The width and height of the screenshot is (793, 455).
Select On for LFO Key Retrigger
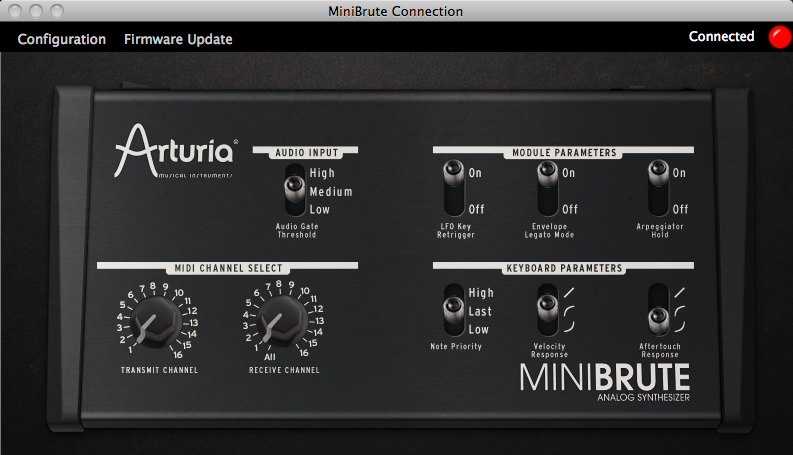(475, 173)
